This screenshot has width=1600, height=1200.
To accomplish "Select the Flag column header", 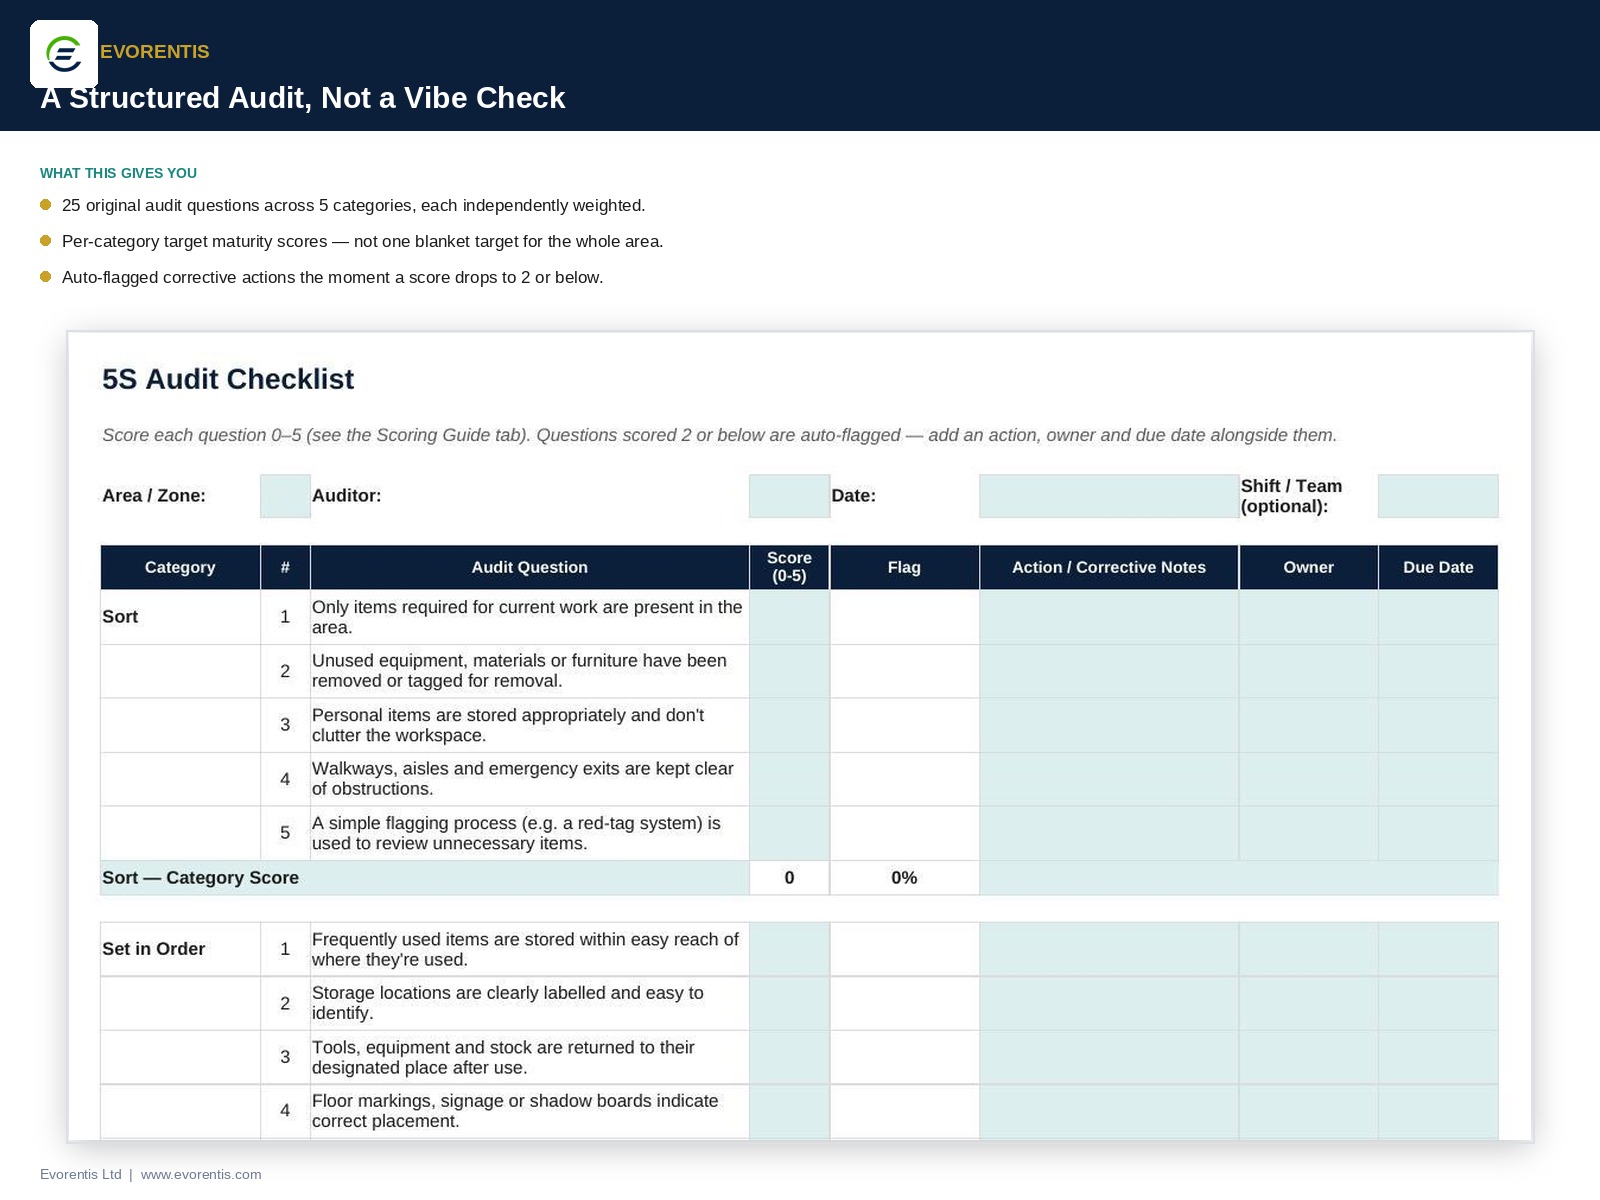I will [x=904, y=567].
